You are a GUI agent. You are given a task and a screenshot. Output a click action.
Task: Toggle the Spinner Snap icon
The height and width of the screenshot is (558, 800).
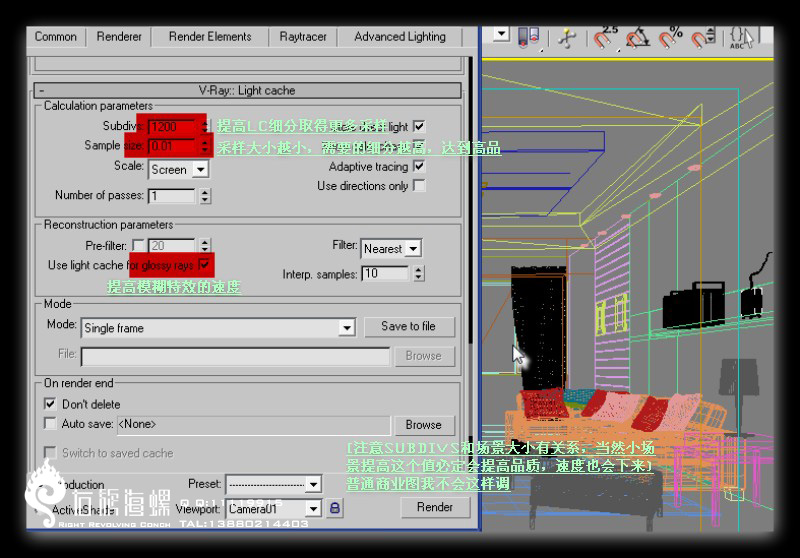tap(704, 38)
